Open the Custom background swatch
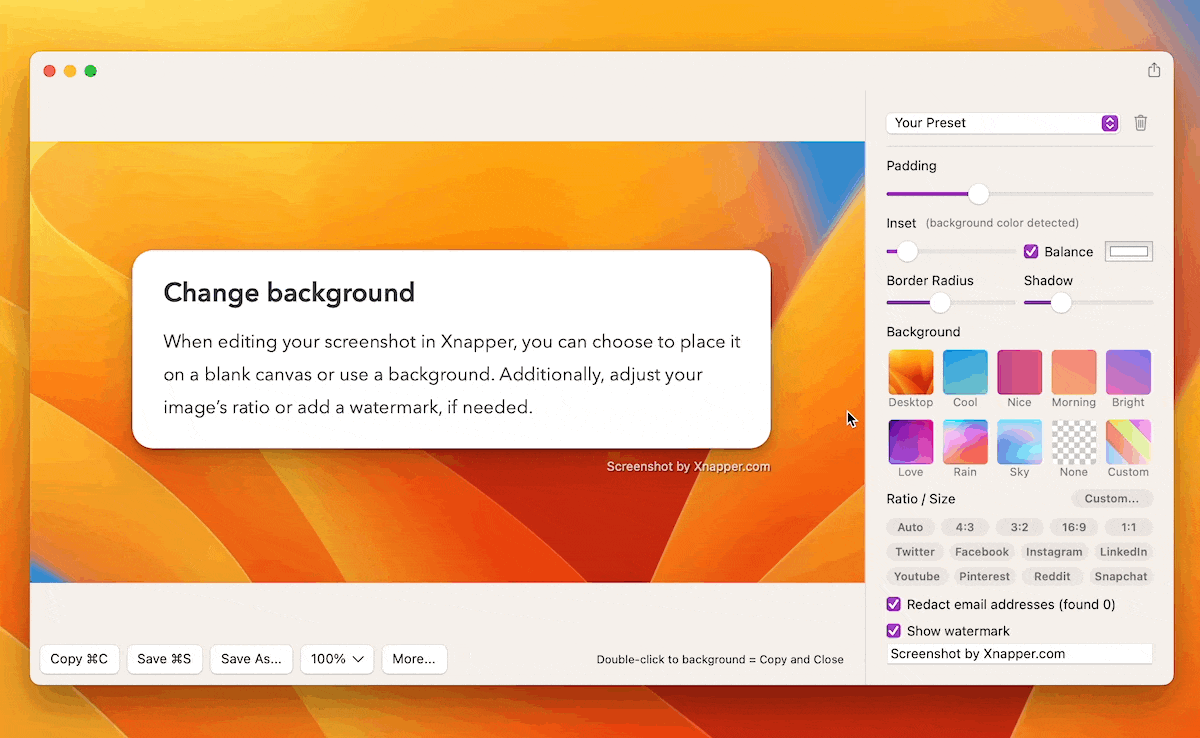The width and height of the screenshot is (1200, 738). click(x=1128, y=442)
